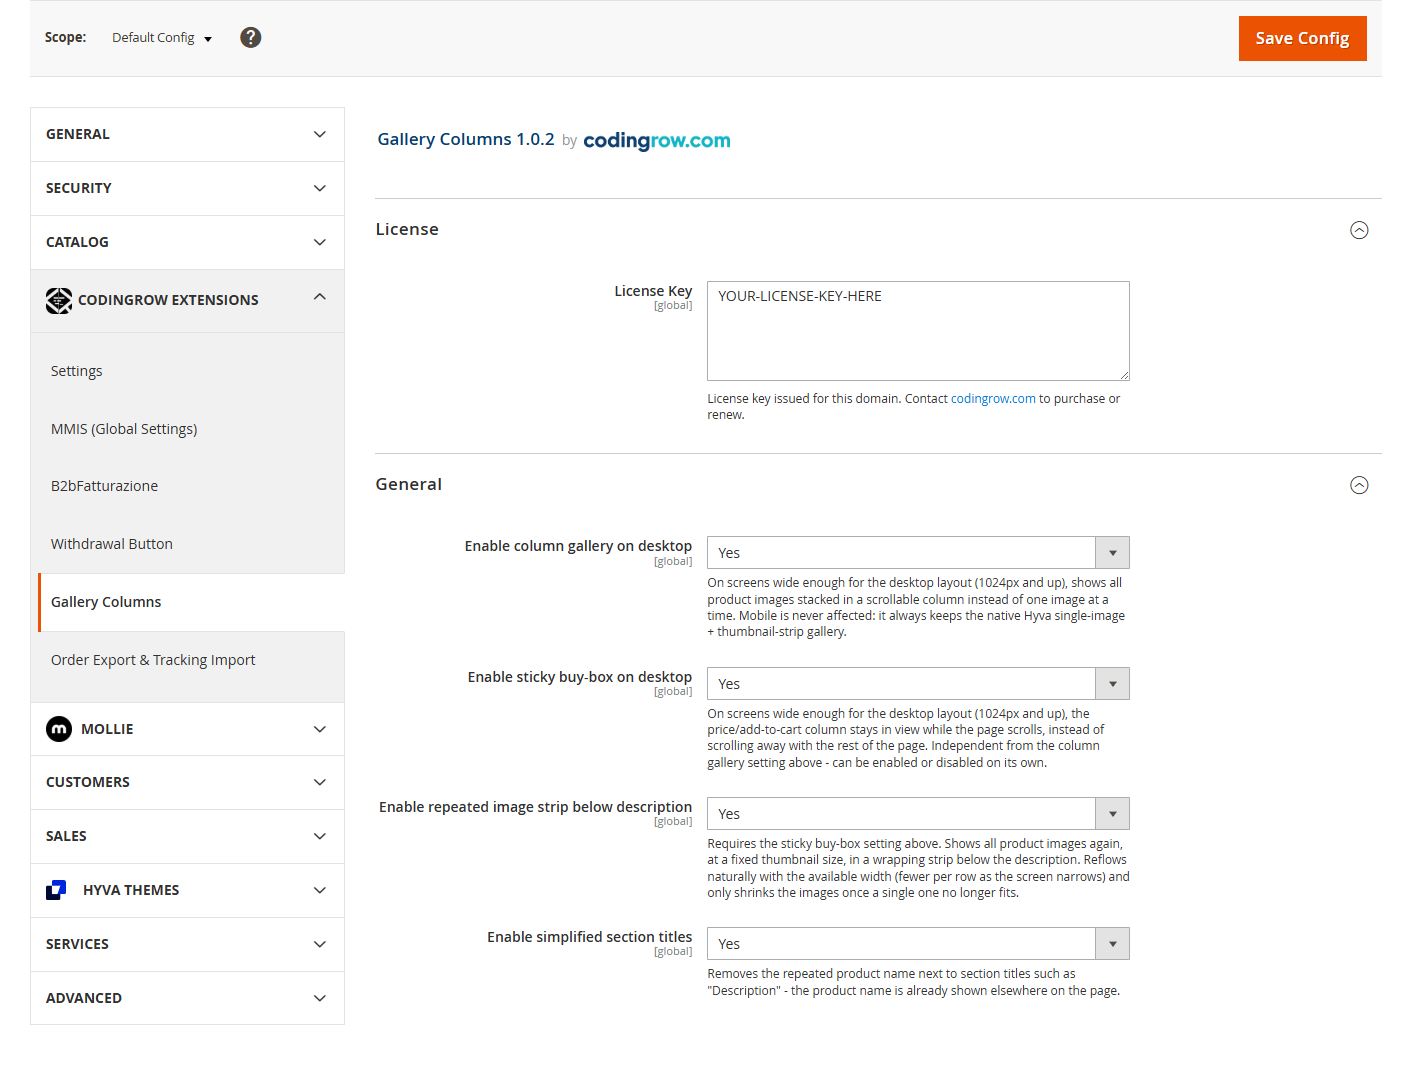This screenshot has height=1066, width=1412.
Task: Click the Enable sticky buy-box on desktop label
Action: pyautogui.click(x=580, y=677)
